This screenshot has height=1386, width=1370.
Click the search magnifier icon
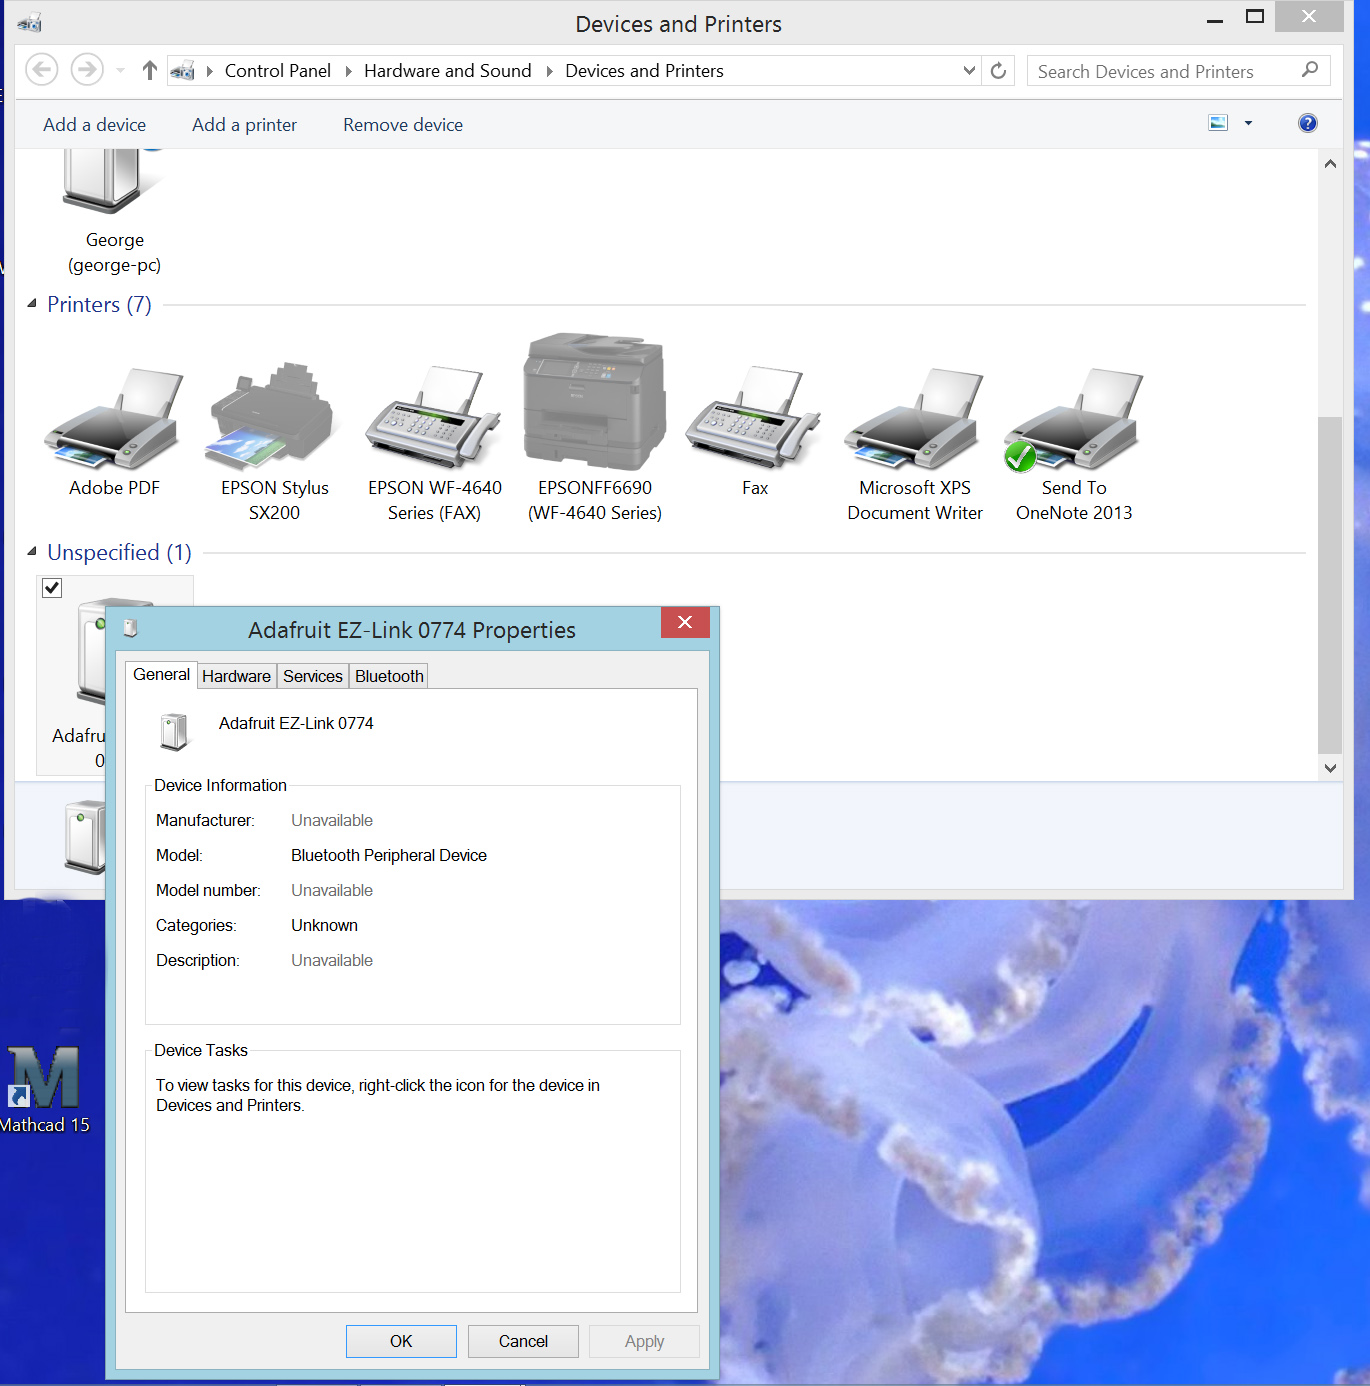1310,70
